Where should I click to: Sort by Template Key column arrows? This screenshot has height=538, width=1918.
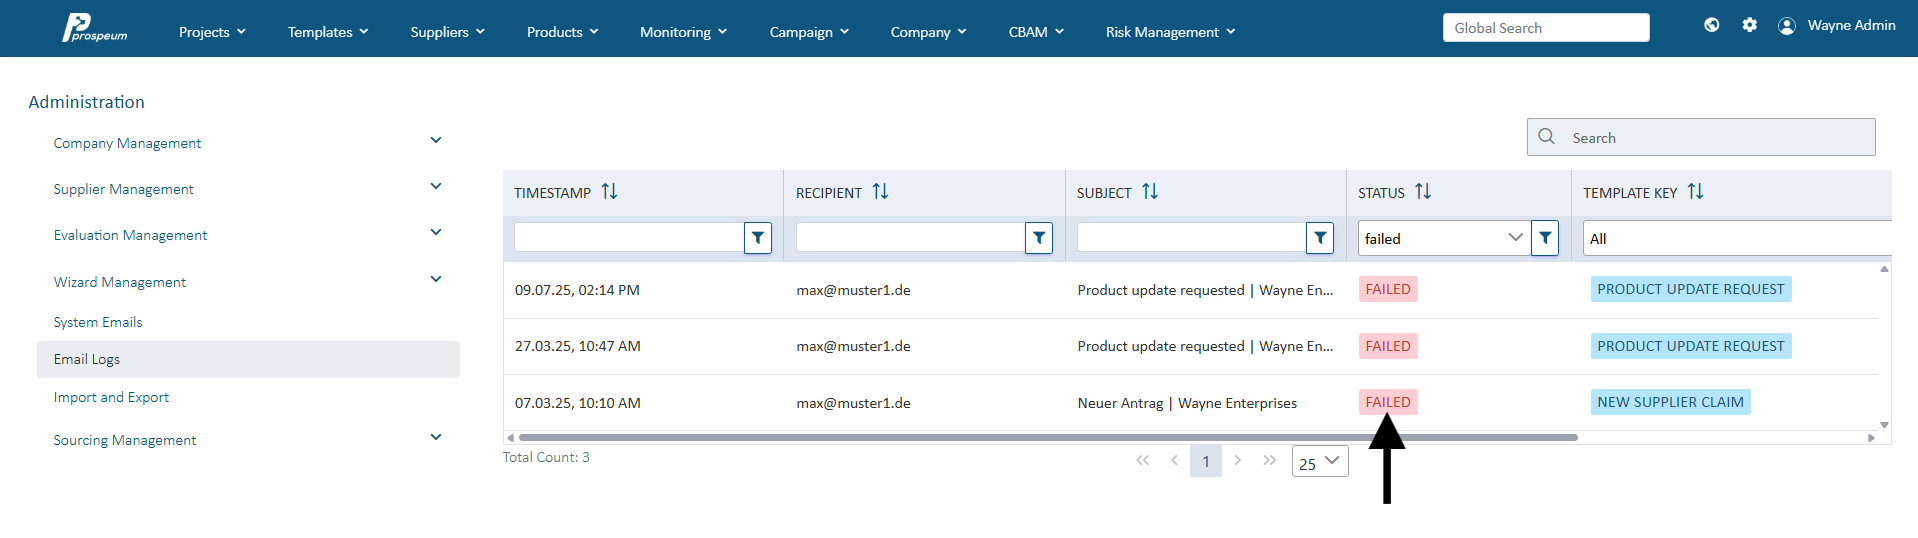[x=1695, y=192]
